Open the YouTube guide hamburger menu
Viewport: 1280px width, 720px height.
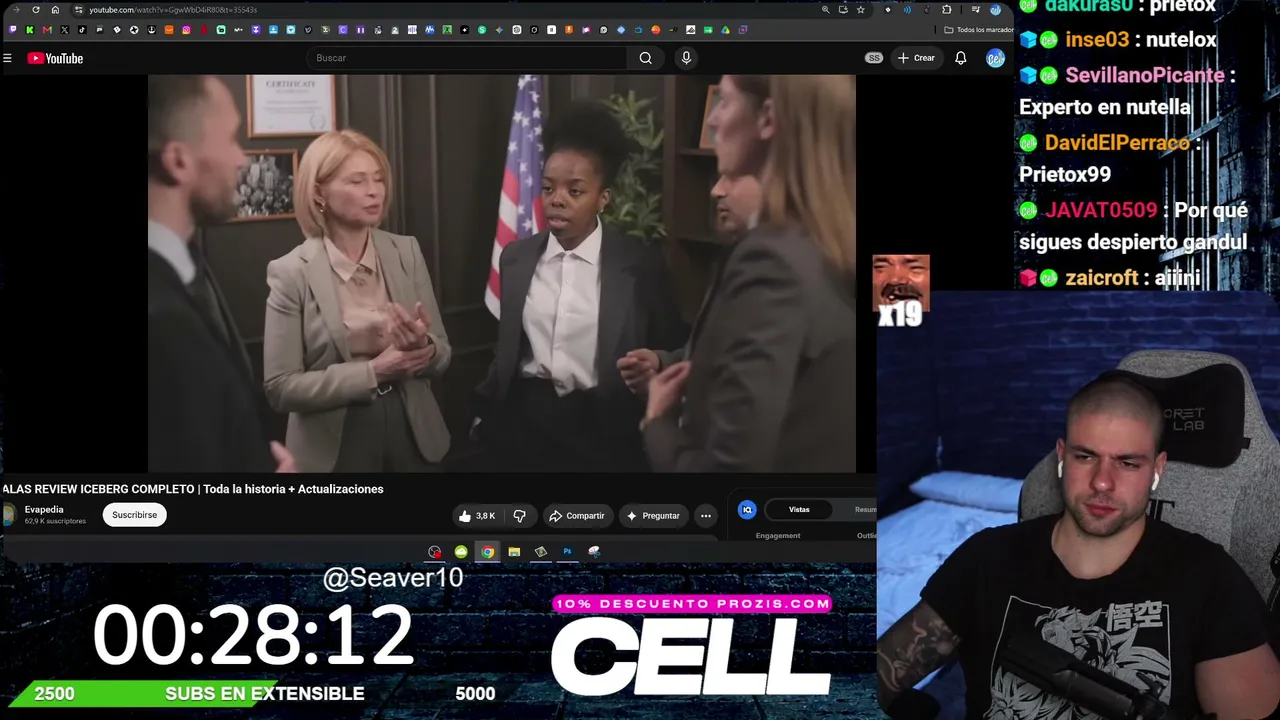point(7,58)
